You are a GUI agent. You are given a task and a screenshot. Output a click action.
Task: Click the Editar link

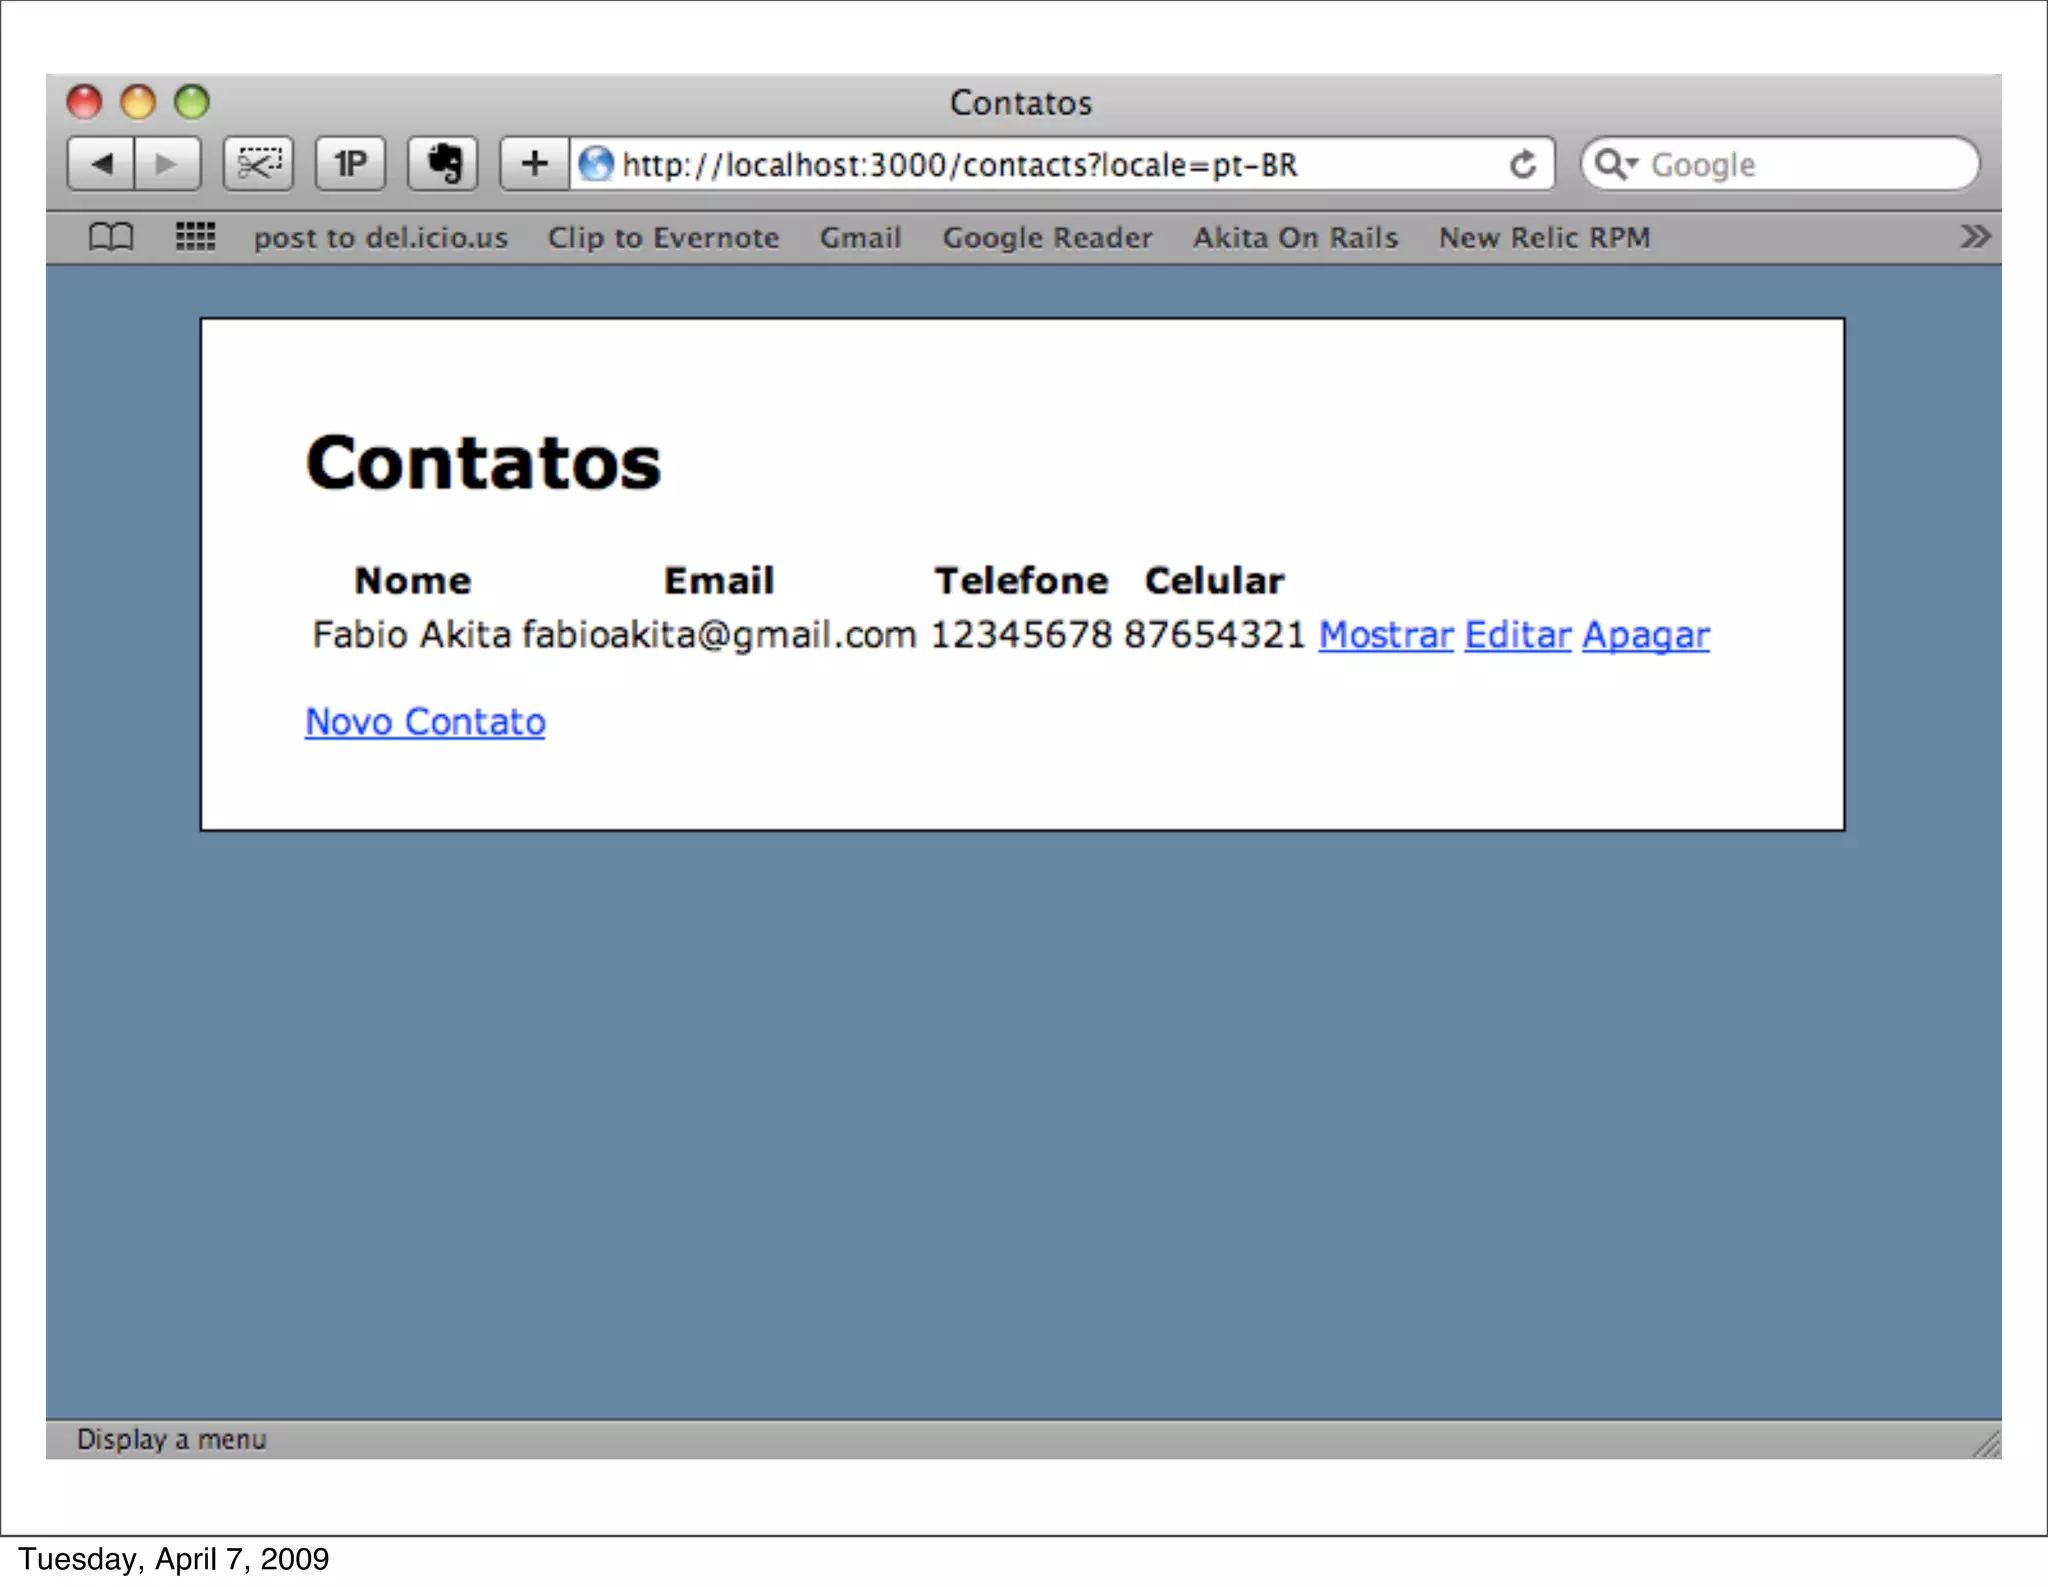point(1517,635)
